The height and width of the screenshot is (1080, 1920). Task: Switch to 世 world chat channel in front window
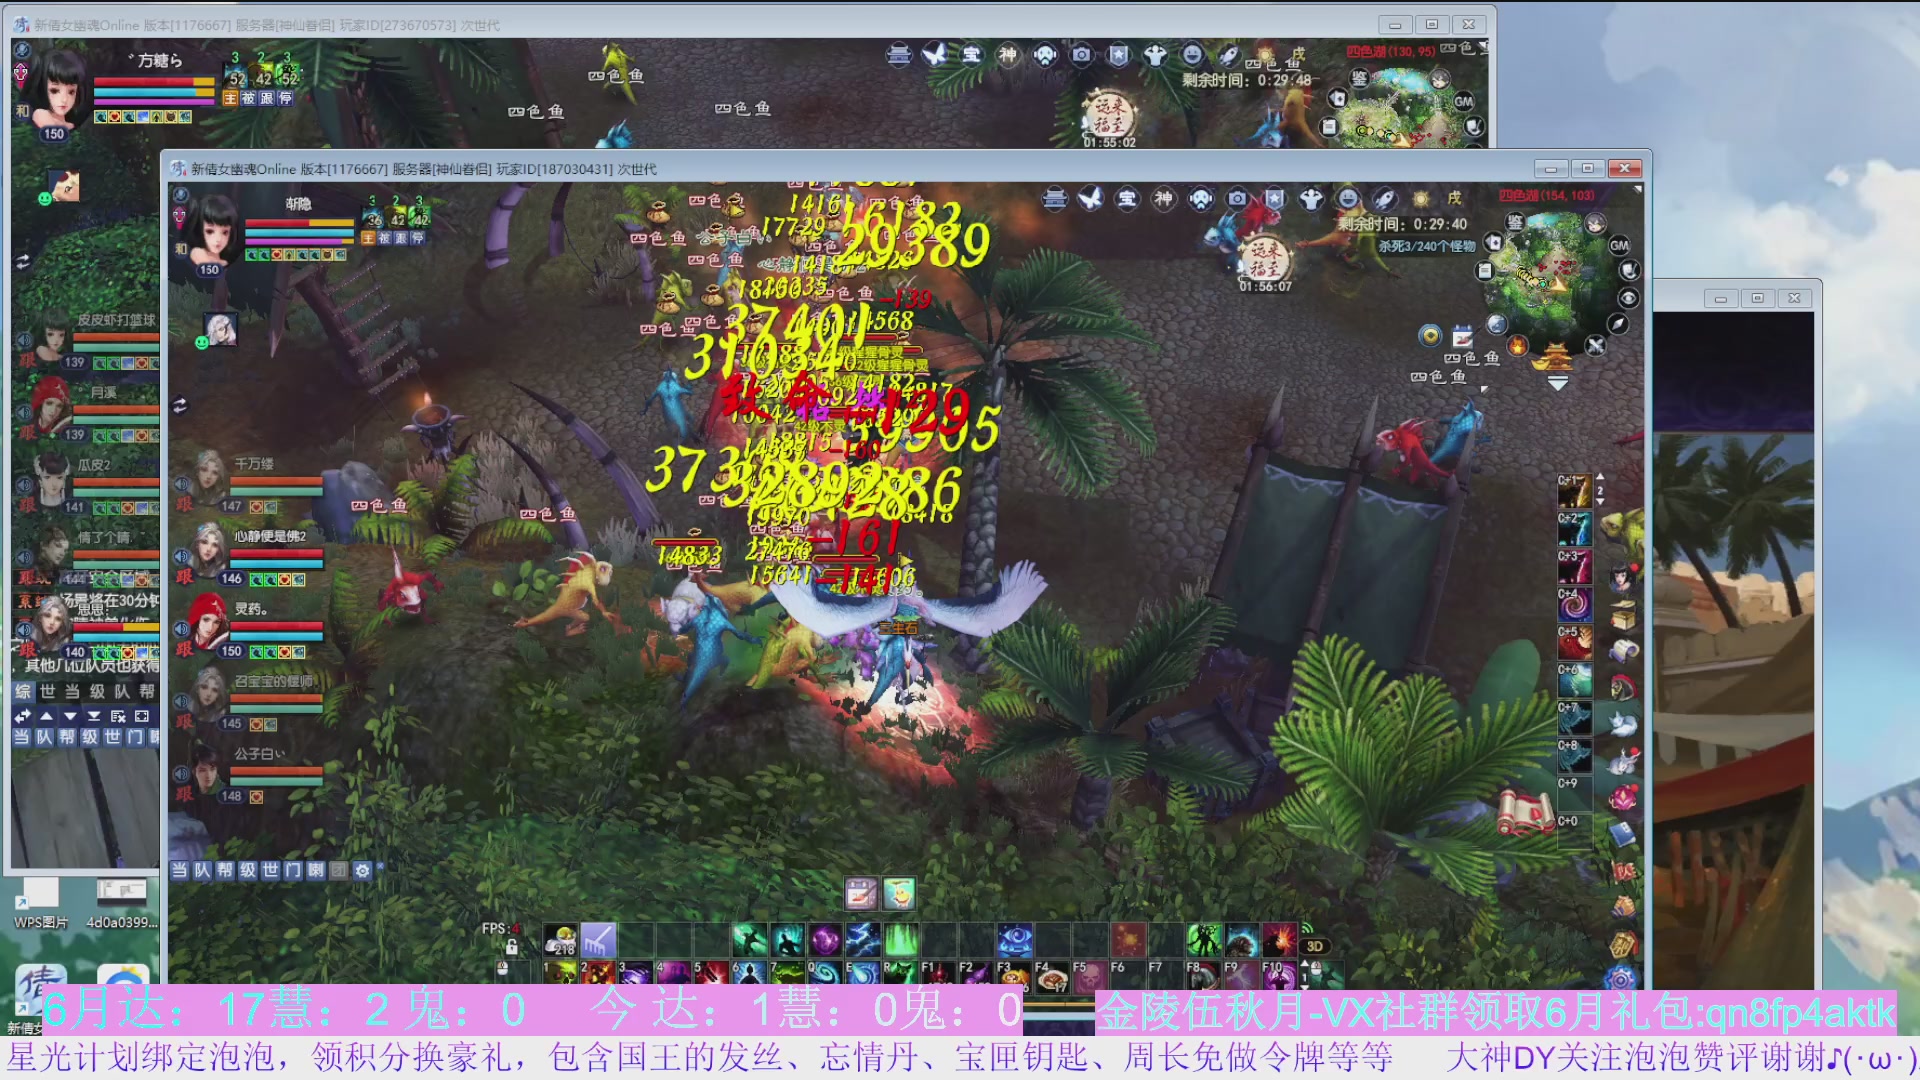270,870
